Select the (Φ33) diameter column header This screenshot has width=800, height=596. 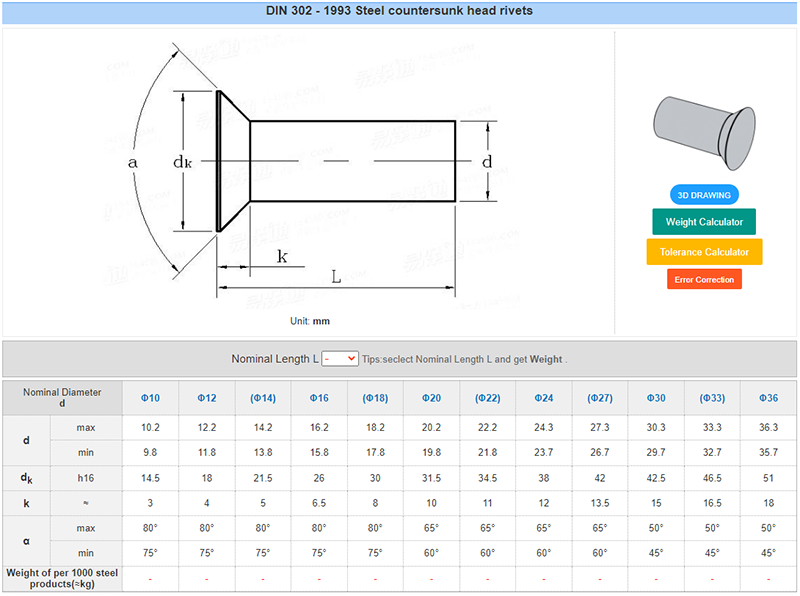(712, 398)
